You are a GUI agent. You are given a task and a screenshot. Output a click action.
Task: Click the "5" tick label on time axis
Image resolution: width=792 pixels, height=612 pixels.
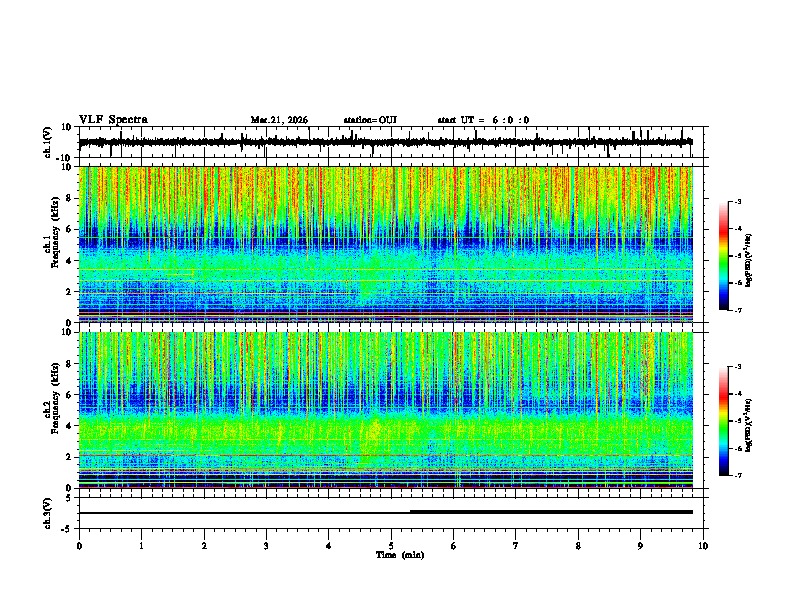[x=391, y=546]
